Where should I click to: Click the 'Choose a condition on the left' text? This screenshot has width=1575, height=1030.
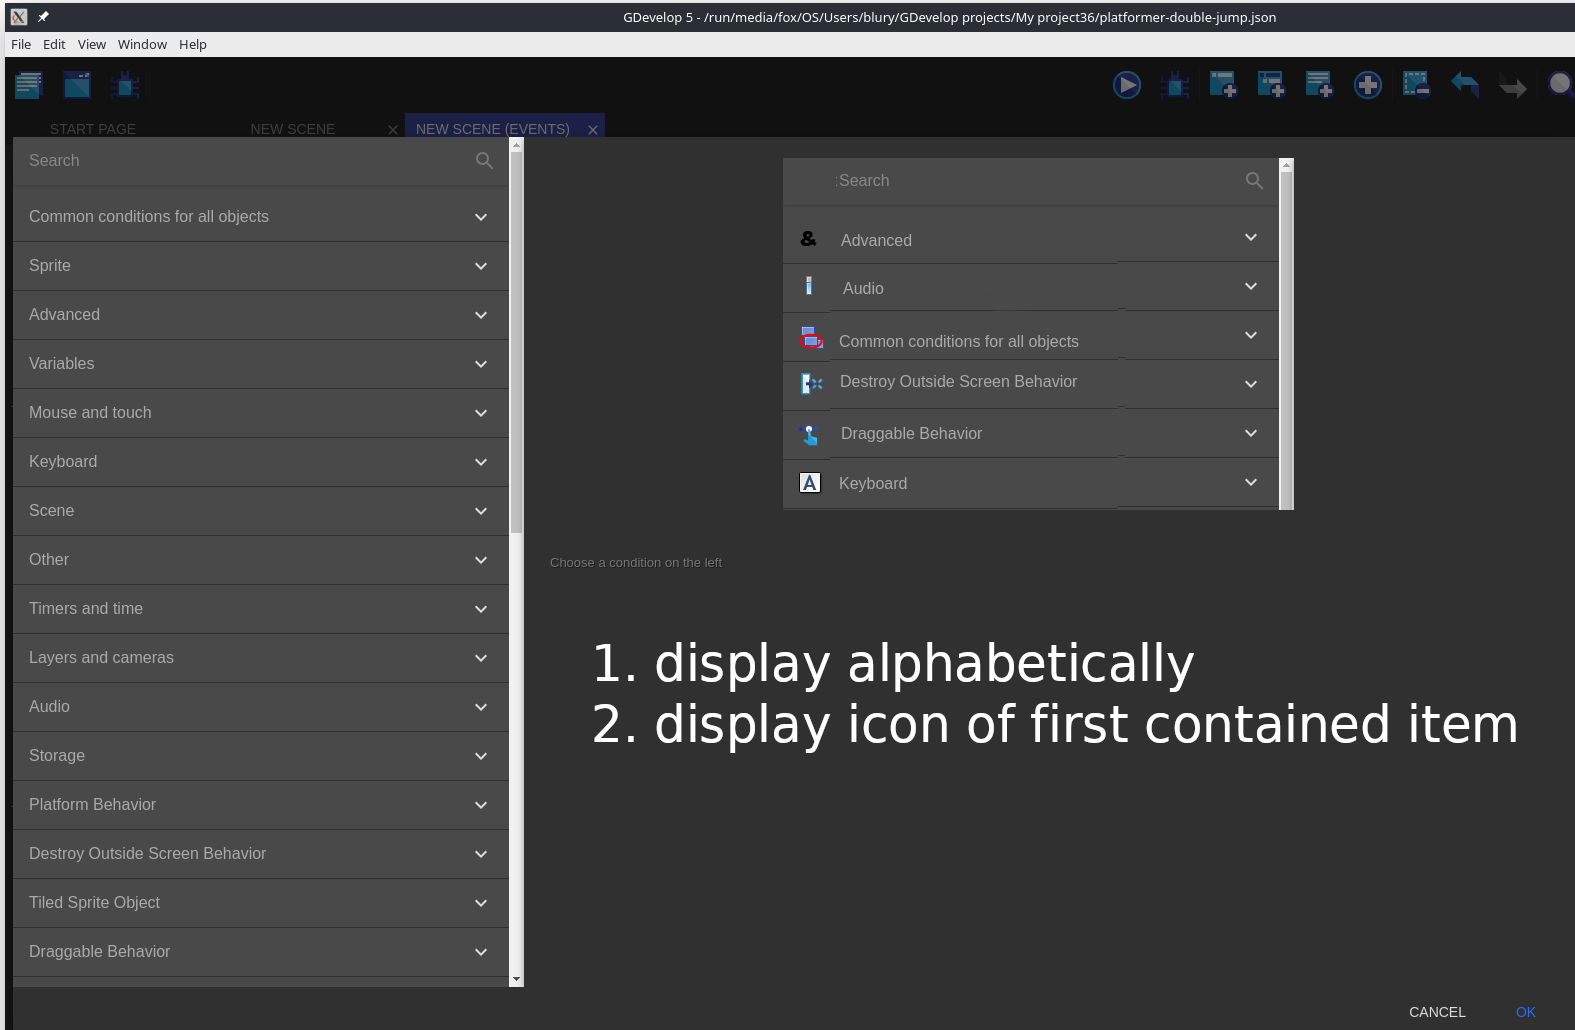(636, 563)
